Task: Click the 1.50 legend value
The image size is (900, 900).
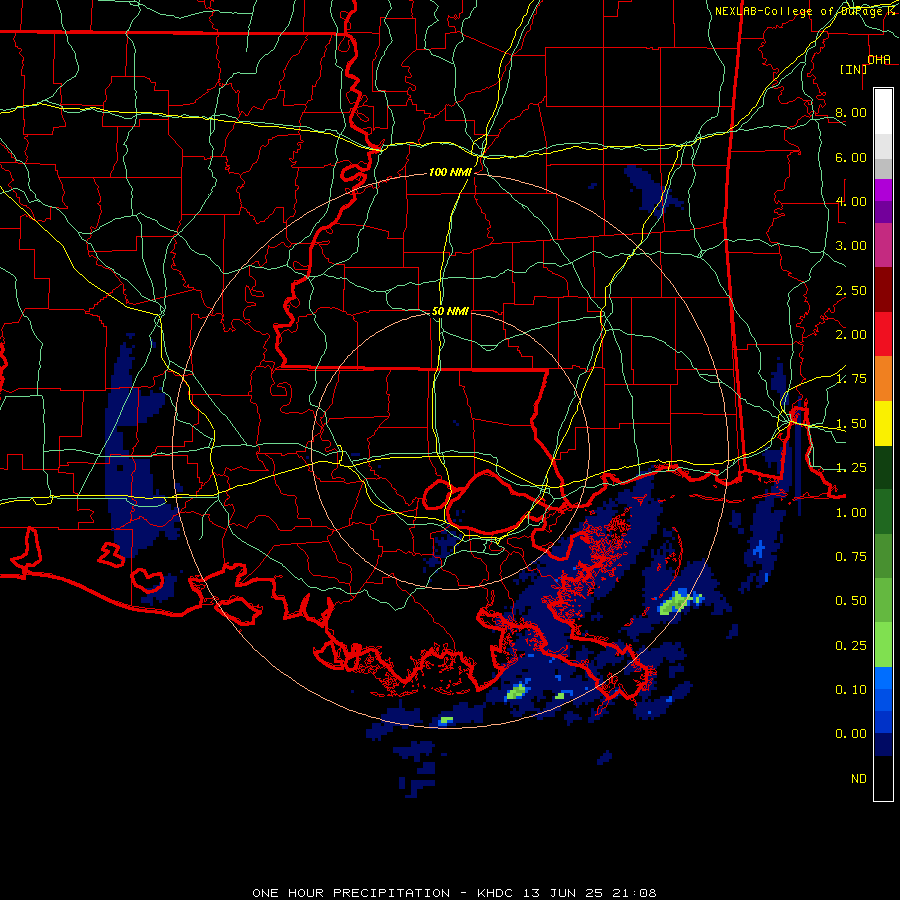Action: click(x=851, y=424)
